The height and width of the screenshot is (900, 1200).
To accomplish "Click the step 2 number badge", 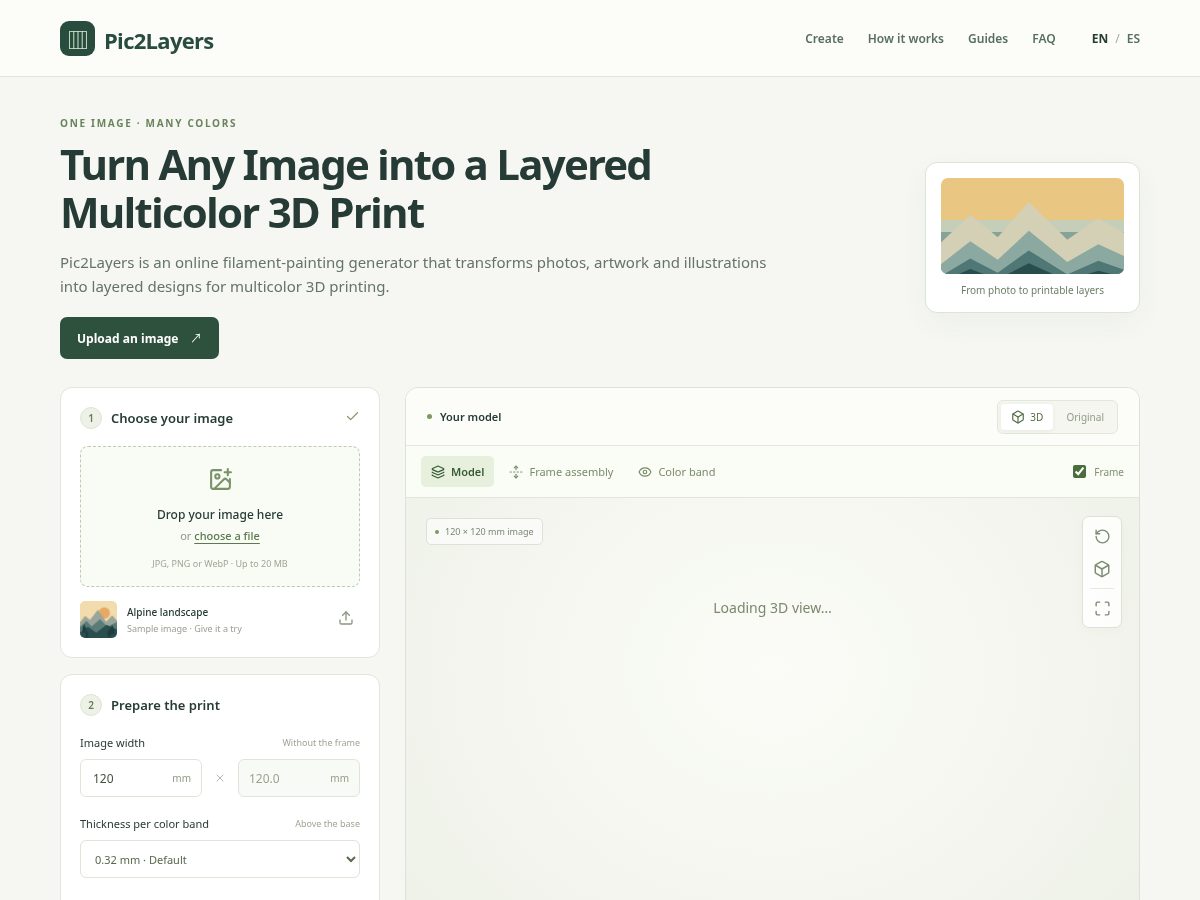I will (91, 705).
